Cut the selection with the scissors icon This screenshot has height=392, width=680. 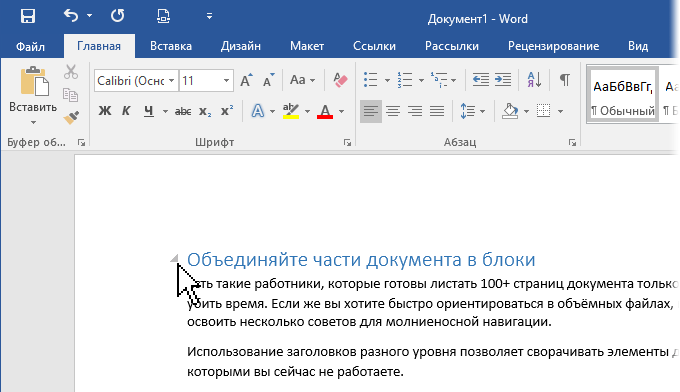(71, 72)
